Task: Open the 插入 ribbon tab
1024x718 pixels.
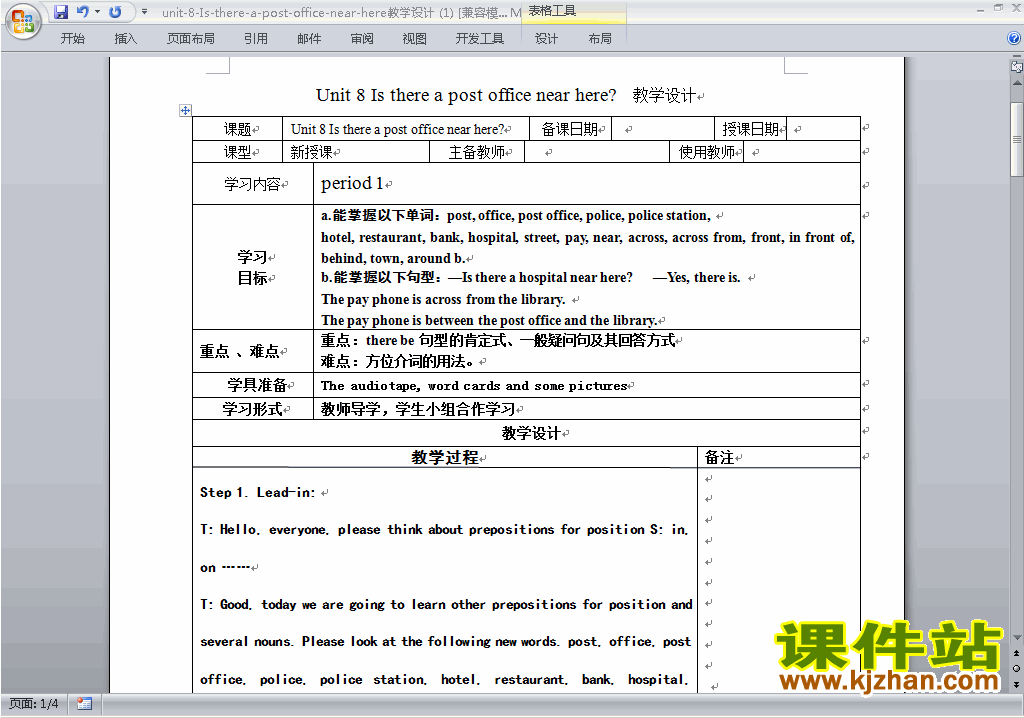Action: pos(125,39)
